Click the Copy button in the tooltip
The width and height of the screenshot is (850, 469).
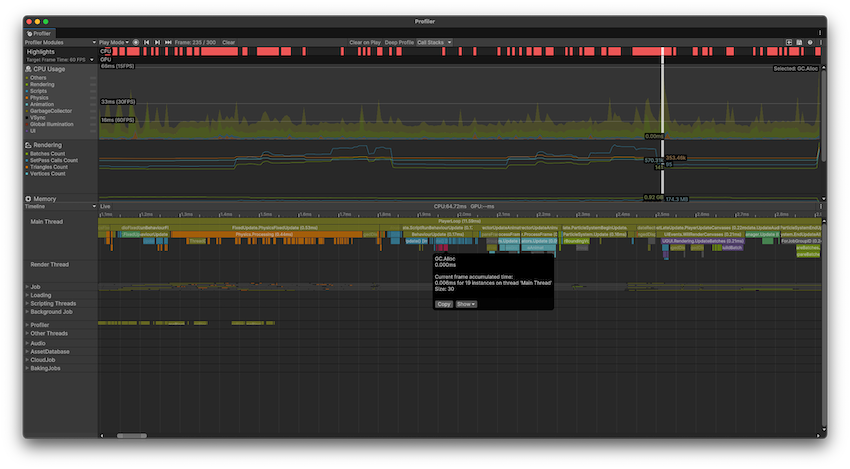[x=444, y=304]
